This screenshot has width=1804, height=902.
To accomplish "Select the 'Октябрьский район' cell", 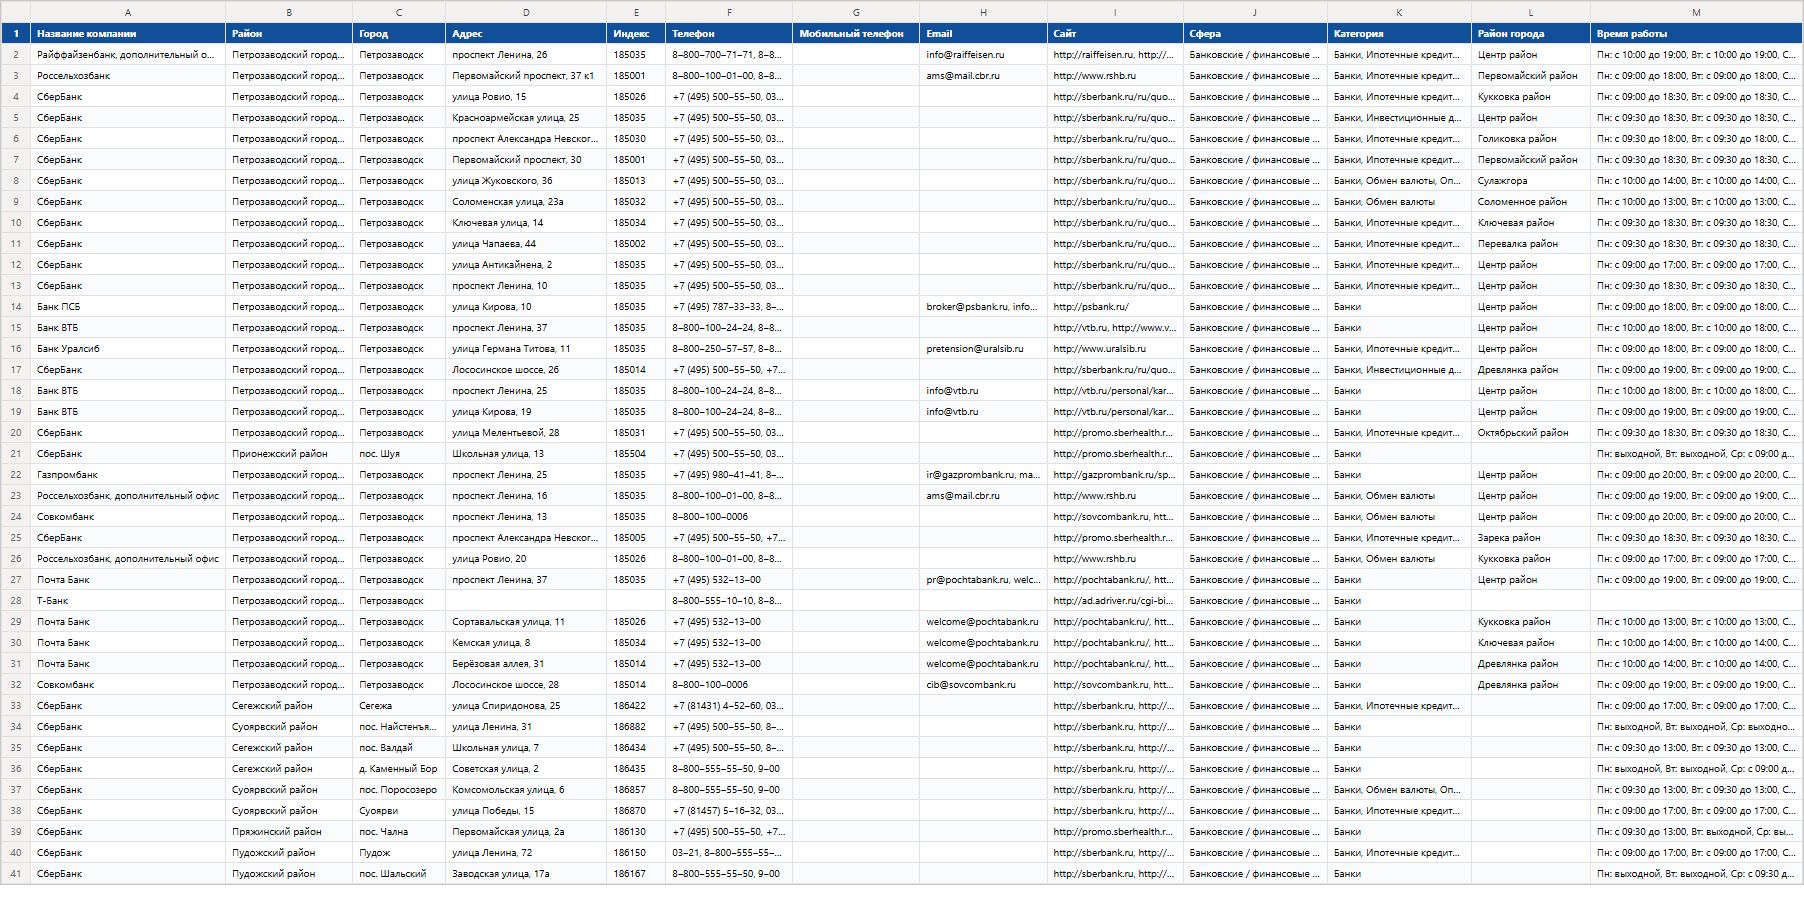I will [x=1531, y=433].
